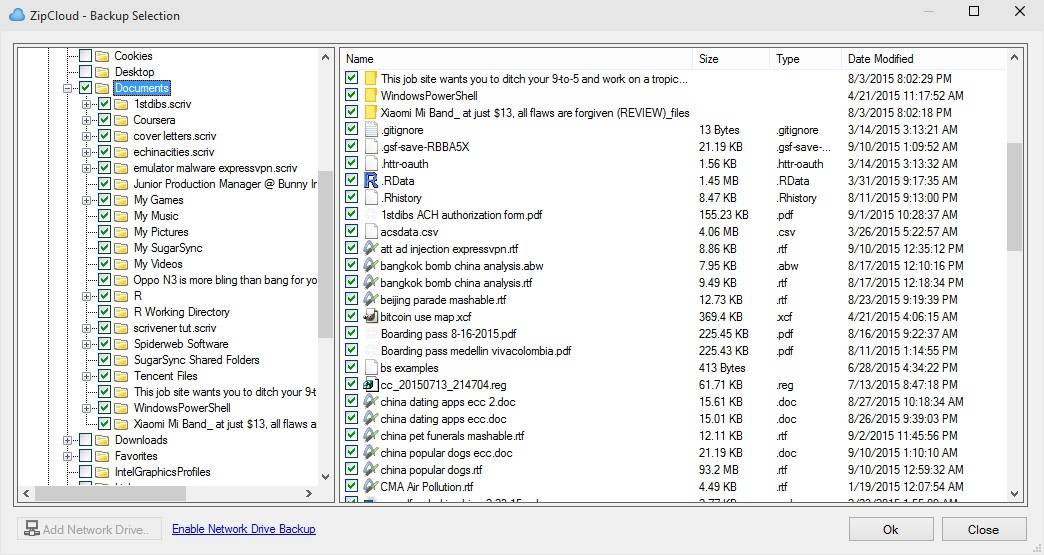Click the file icon of .gitignore
The height and width of the screenshot is (555, 1044).
coord(371,130)
